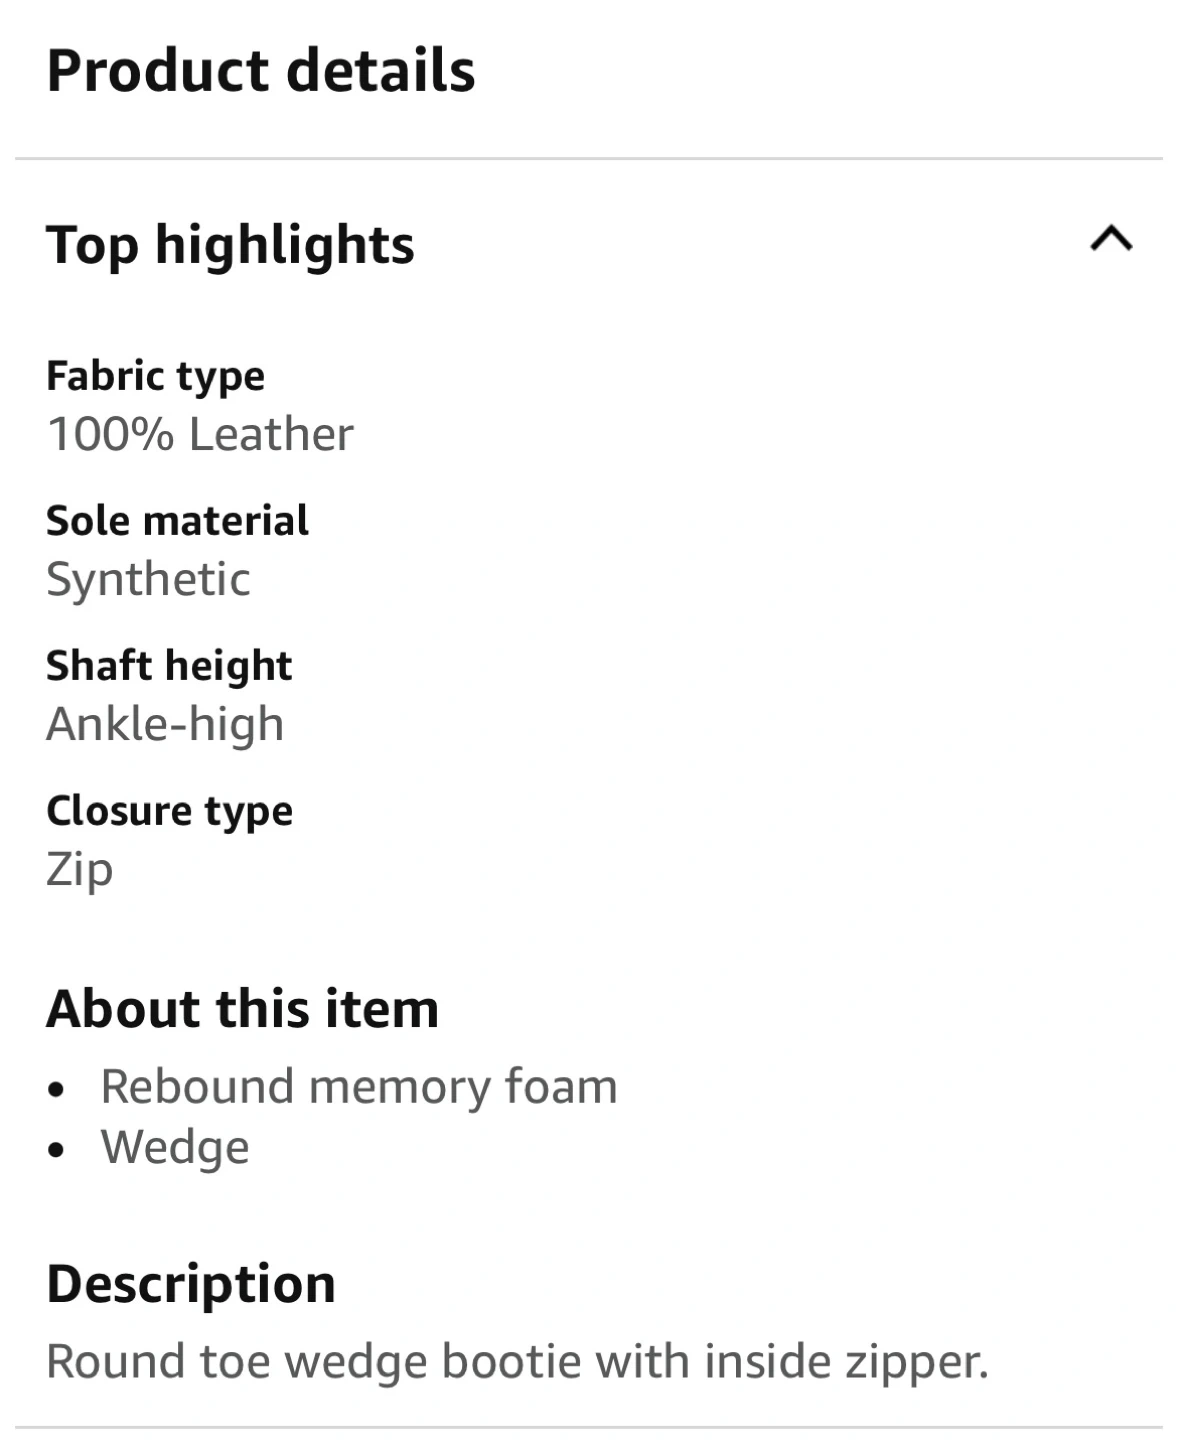Click the Zip closure value
Screen dimensions: 1178x1440
[79, 868]
